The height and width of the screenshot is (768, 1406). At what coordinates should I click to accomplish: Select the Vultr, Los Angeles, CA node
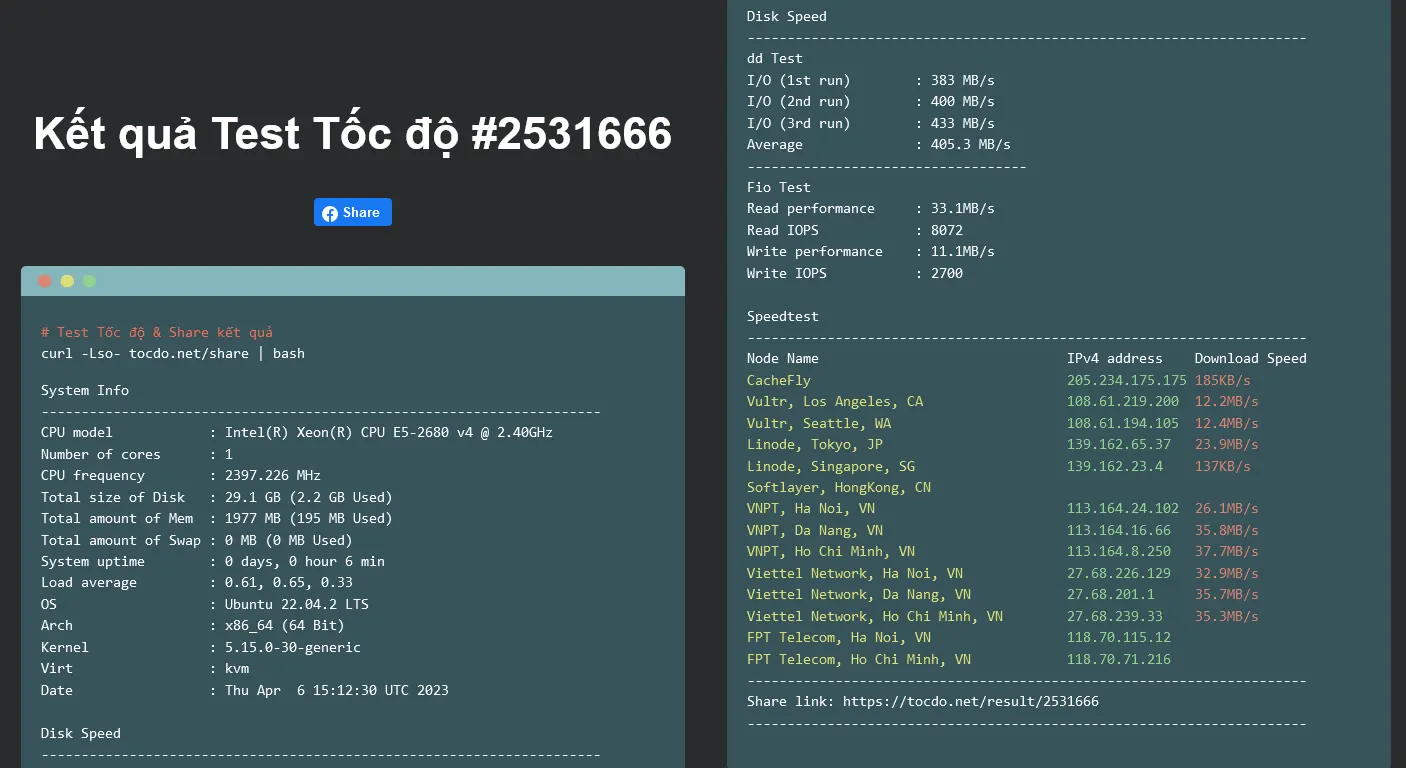(835, 402)
